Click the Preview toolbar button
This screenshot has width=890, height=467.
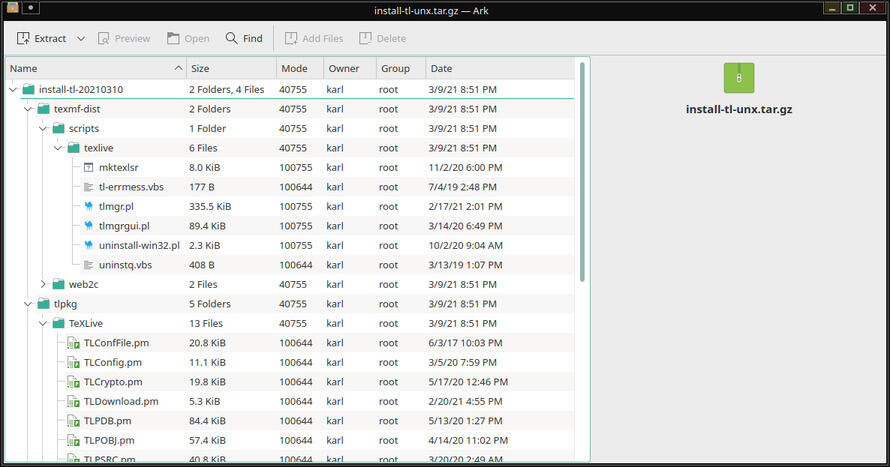click(x=124, y=39)
